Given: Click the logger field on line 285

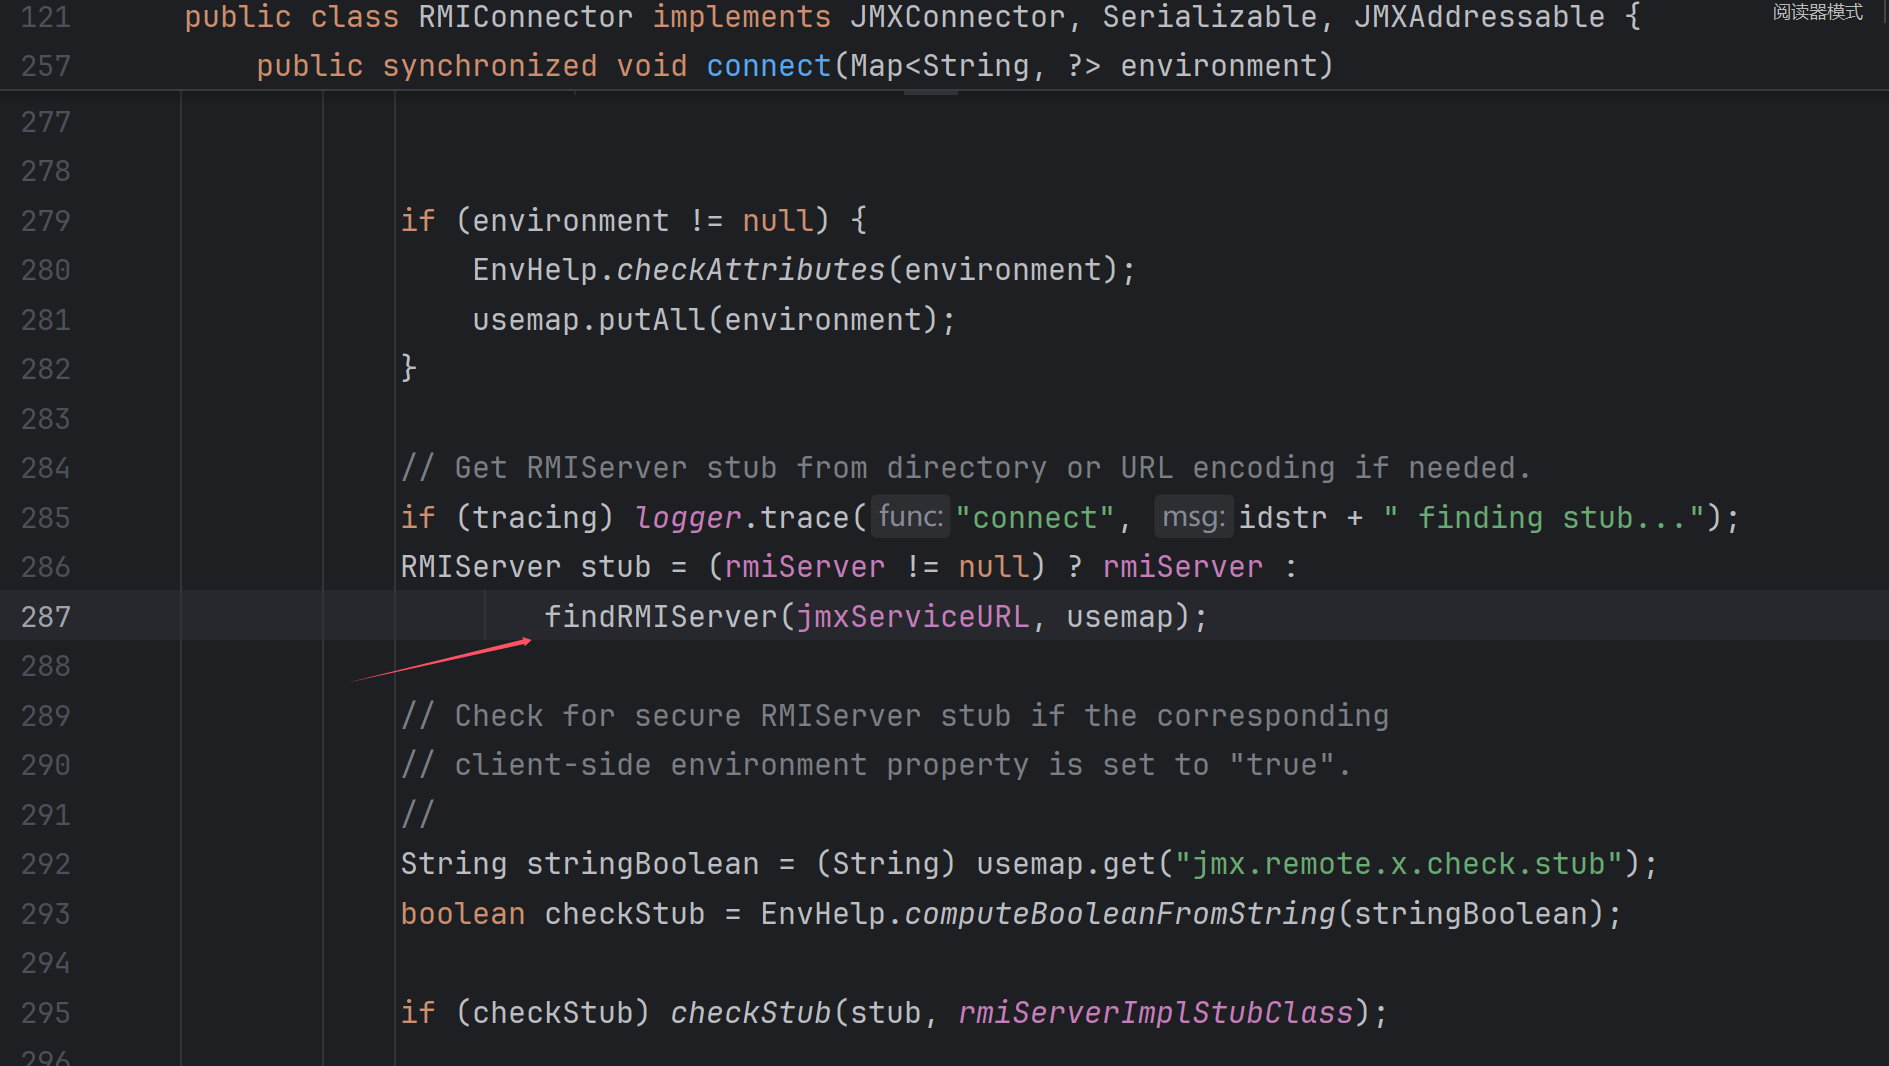Looking at the screenshot, I should click(687, 517).
